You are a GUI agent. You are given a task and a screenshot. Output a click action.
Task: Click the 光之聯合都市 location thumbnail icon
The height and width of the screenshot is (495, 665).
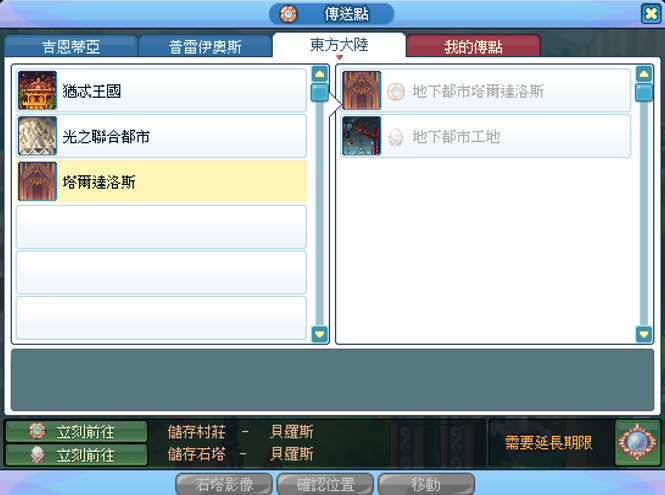[x=37, y=136]
